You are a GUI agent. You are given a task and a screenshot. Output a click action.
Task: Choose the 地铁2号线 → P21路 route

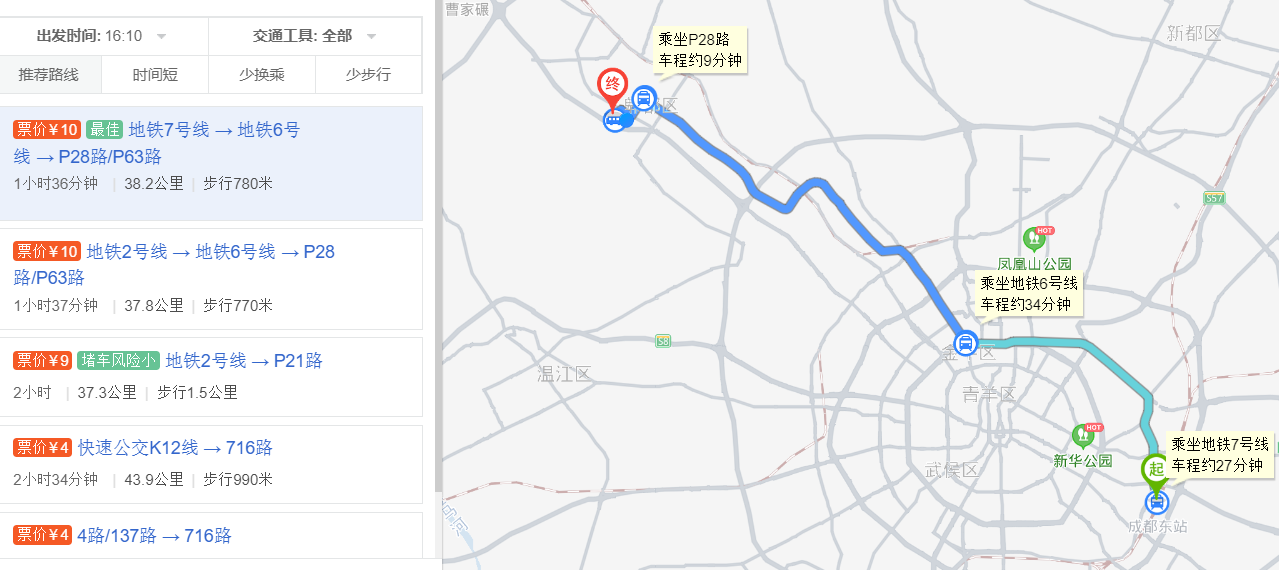[x=211, y=377]
